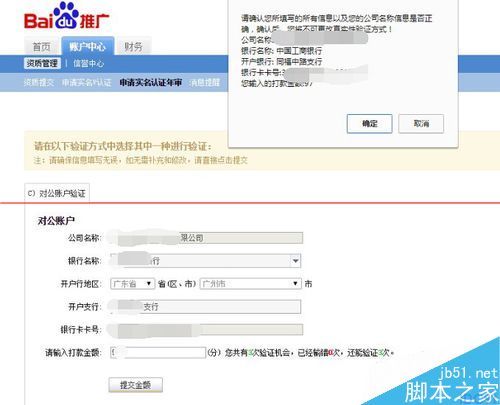The height and width of the screenshot is (405, 500).
Task: Click the 请输入打款金额 input box
Action: tap(158, 352)
